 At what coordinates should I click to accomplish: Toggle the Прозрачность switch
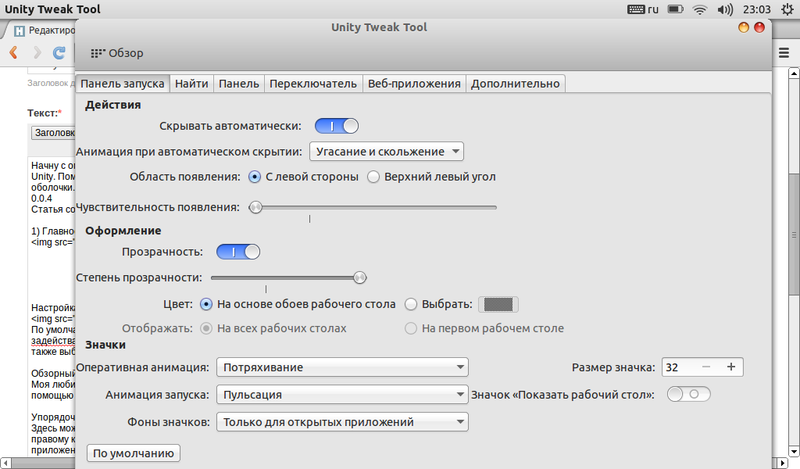(x=238, y=252)
